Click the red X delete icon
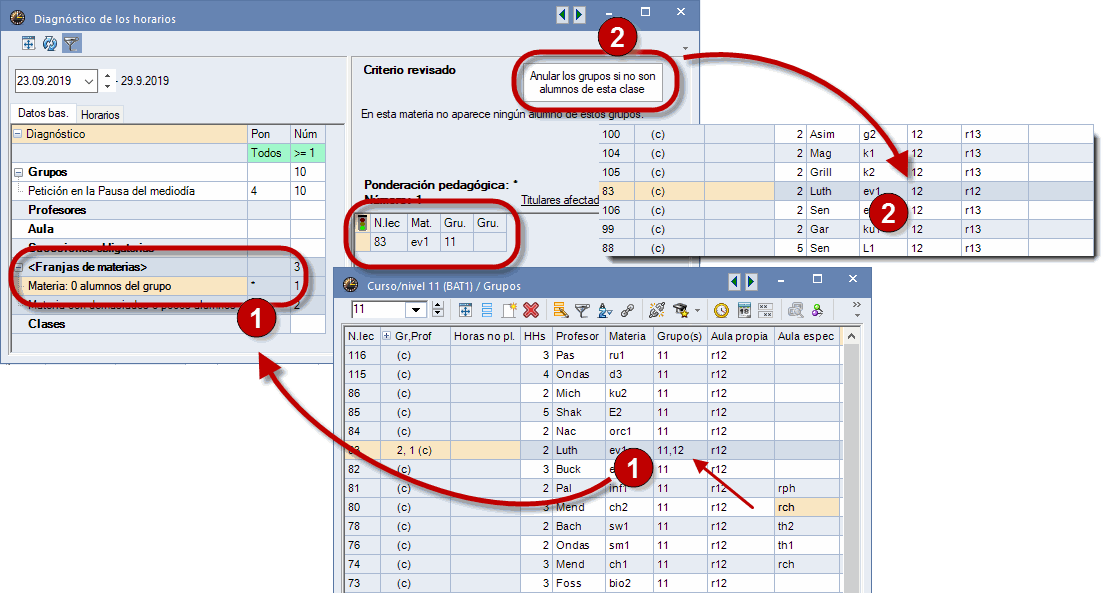The width and height of the screenshot is (1103, 593). tap(531, 310)
